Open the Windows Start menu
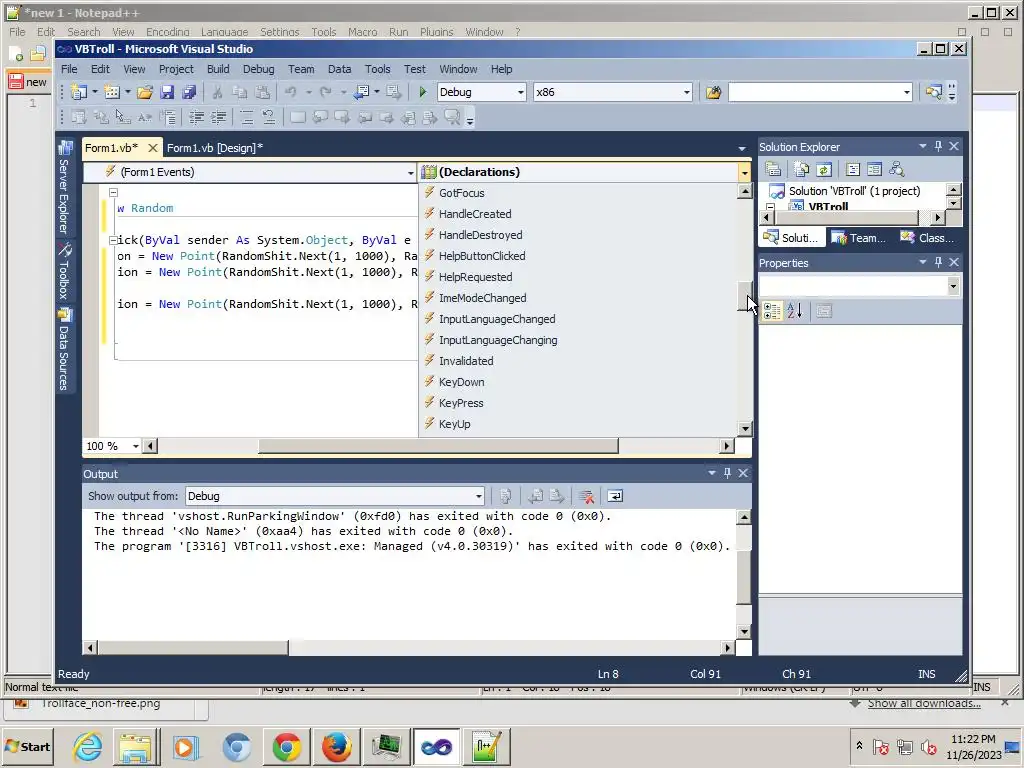This screenshot has height=768, width=1024. (x=27, y=747)
